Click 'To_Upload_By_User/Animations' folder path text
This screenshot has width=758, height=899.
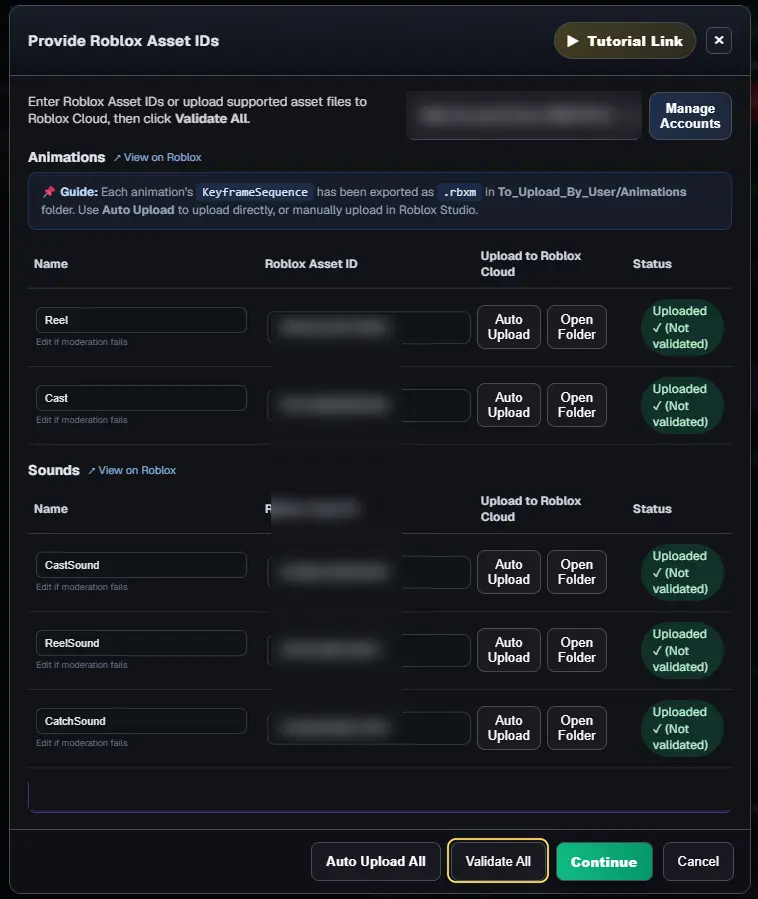592,191
